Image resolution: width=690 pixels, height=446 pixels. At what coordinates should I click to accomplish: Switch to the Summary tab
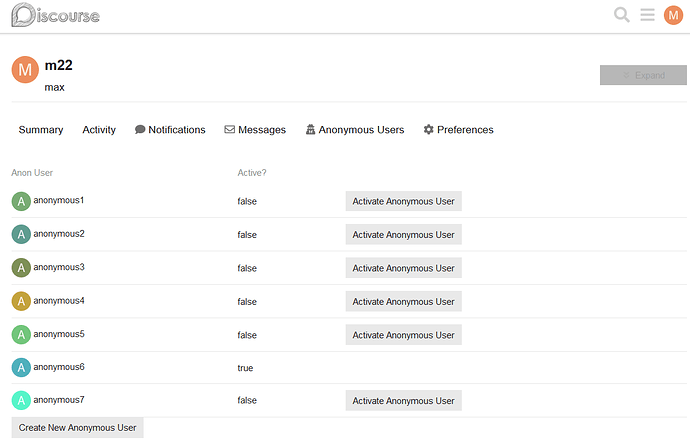(x=41, y=130)
